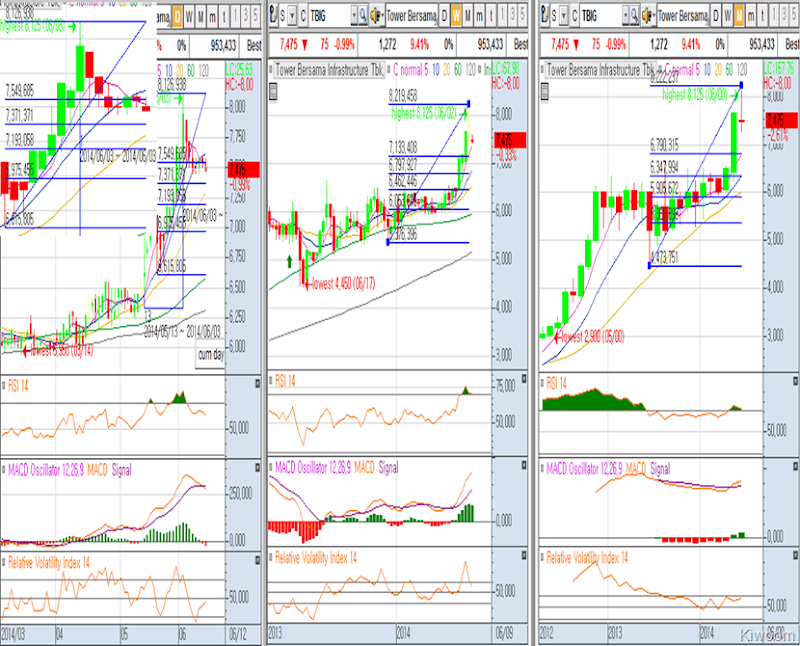Viewport: 800px width, 646px height.
Task: Click TBIG ticker field in middle weekly chart
Action: [x=329, y=16]
